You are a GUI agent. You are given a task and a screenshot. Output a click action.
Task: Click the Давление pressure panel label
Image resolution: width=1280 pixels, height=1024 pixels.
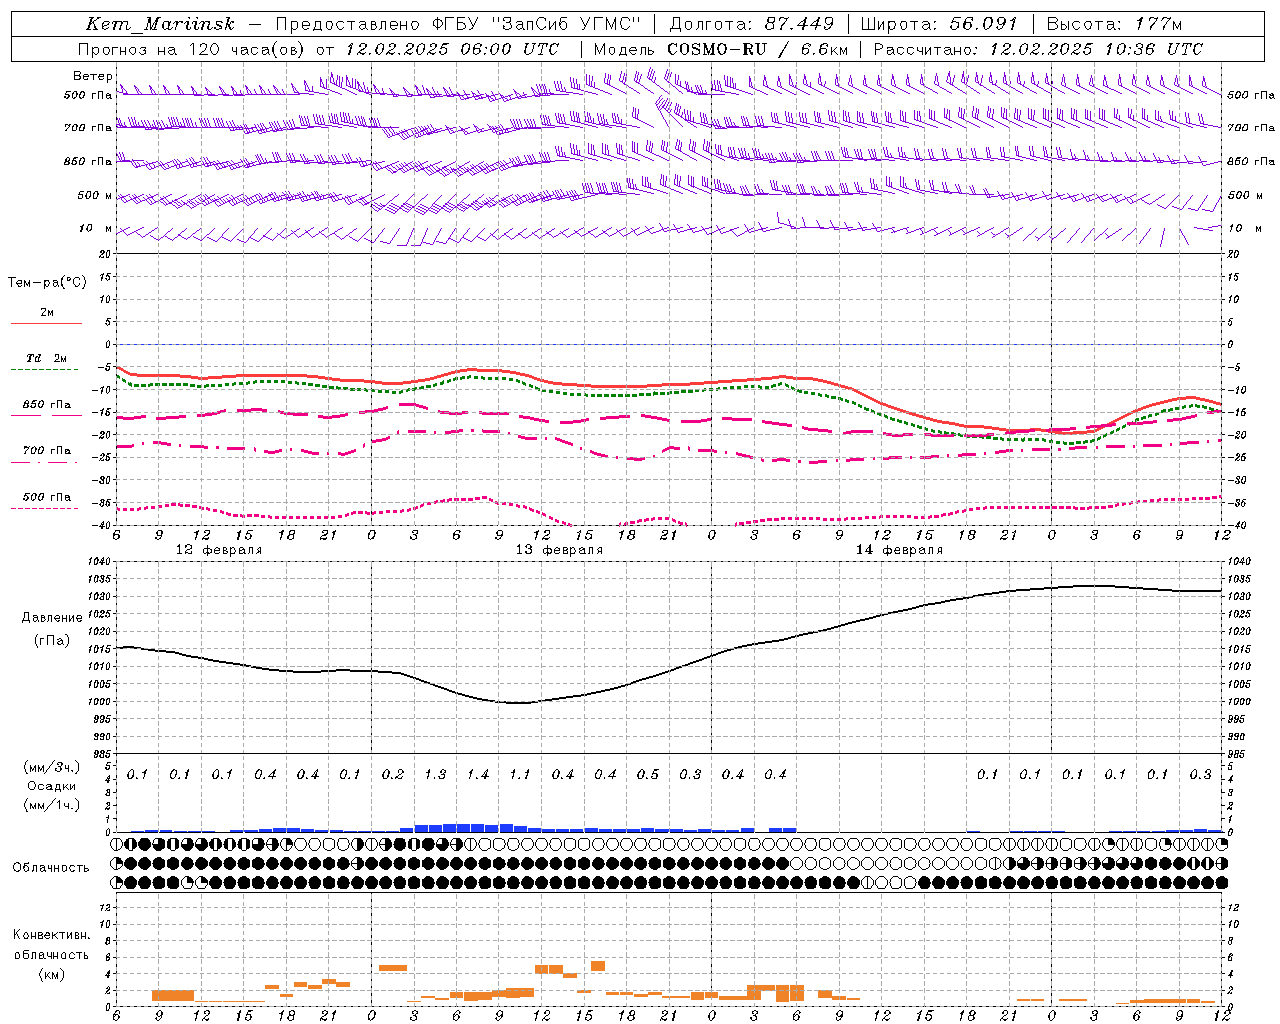tap(52, 618)
